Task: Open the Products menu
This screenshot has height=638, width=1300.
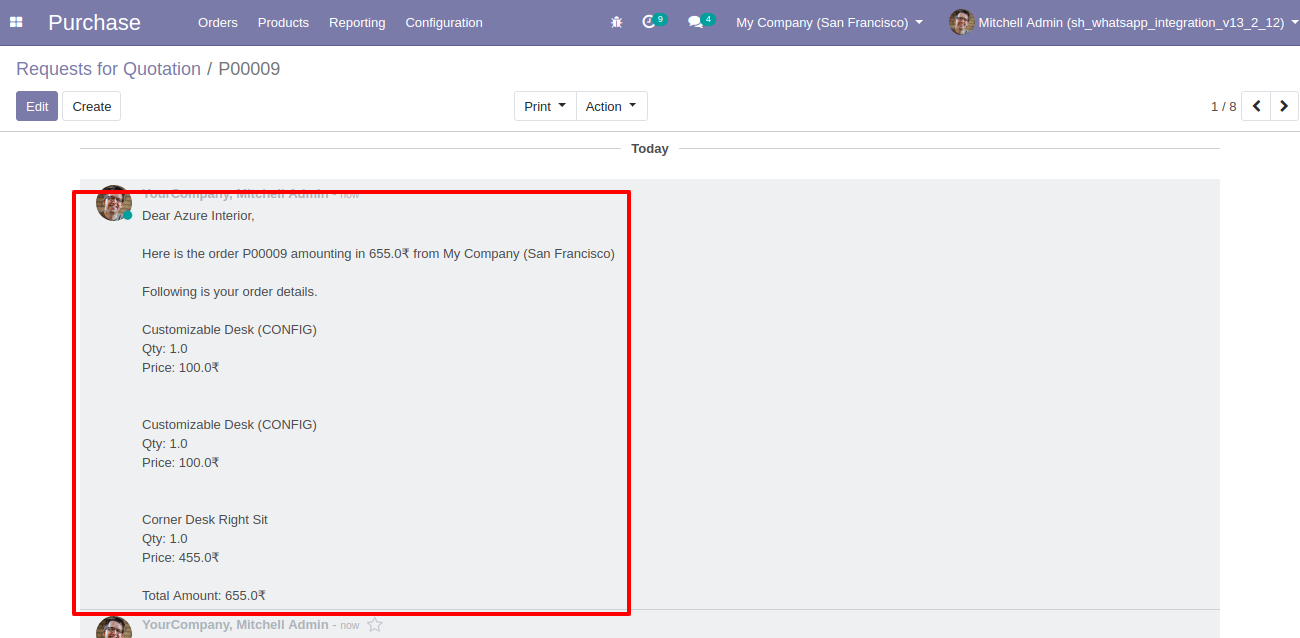Action: click(283, 22)
